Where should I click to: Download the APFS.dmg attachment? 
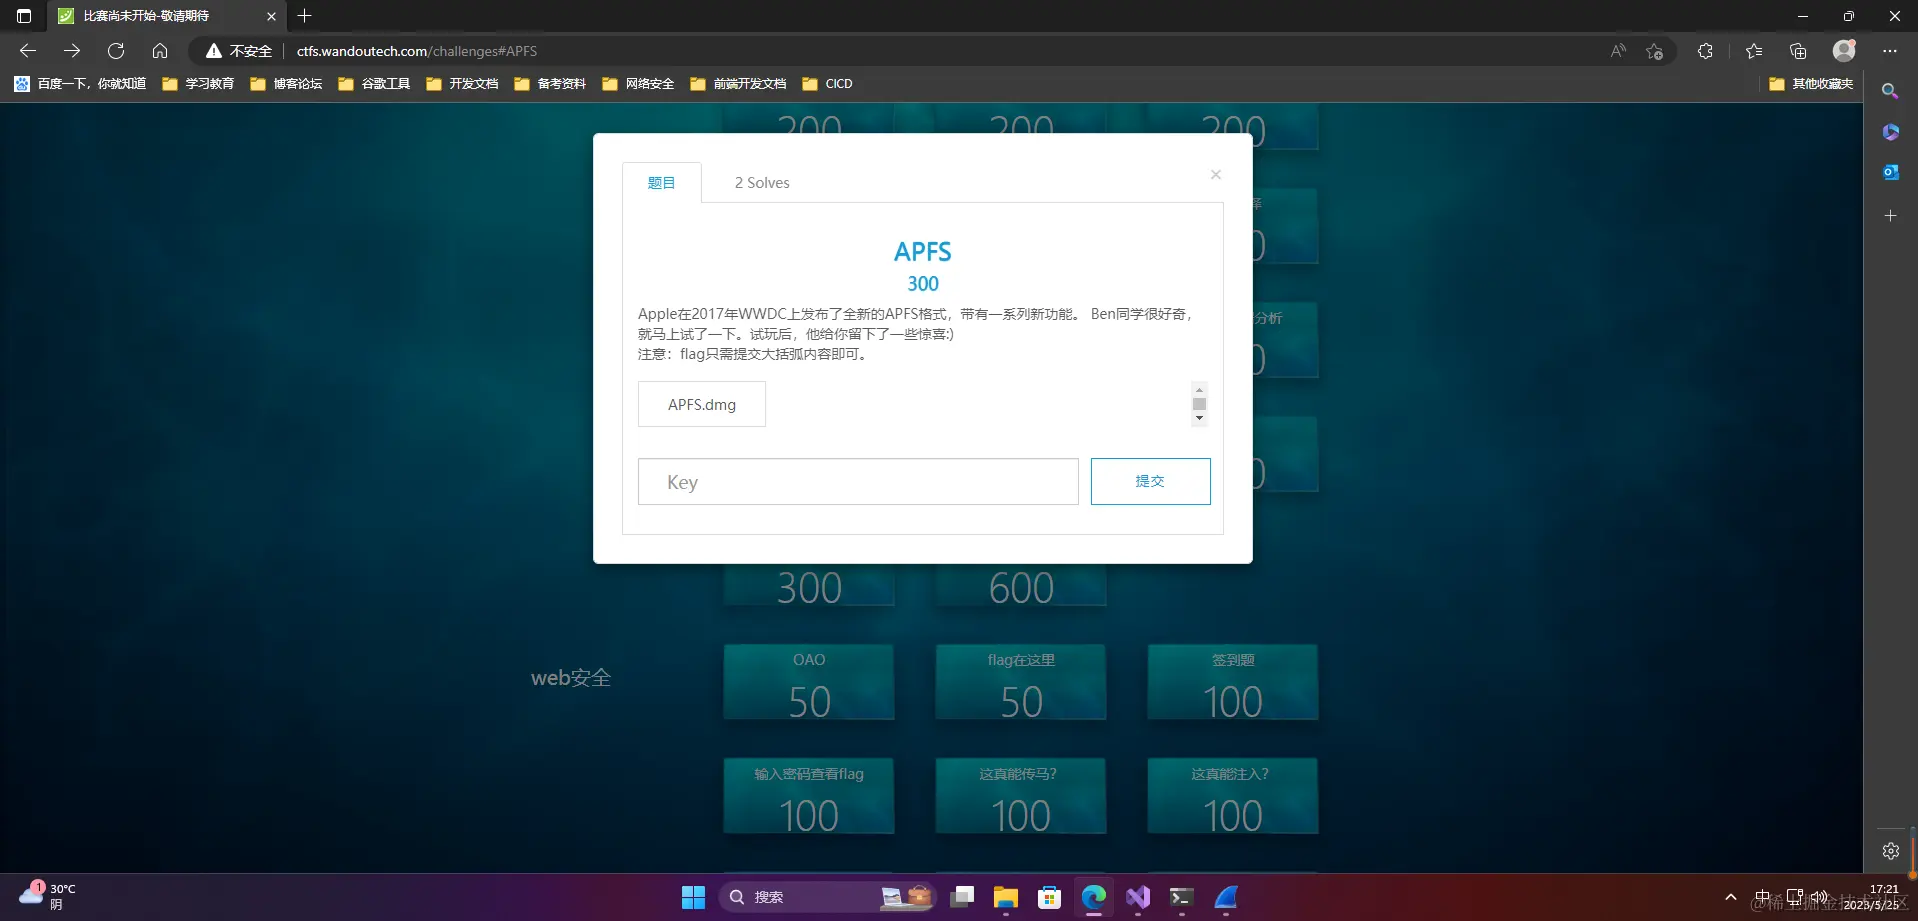pos(701,404)
